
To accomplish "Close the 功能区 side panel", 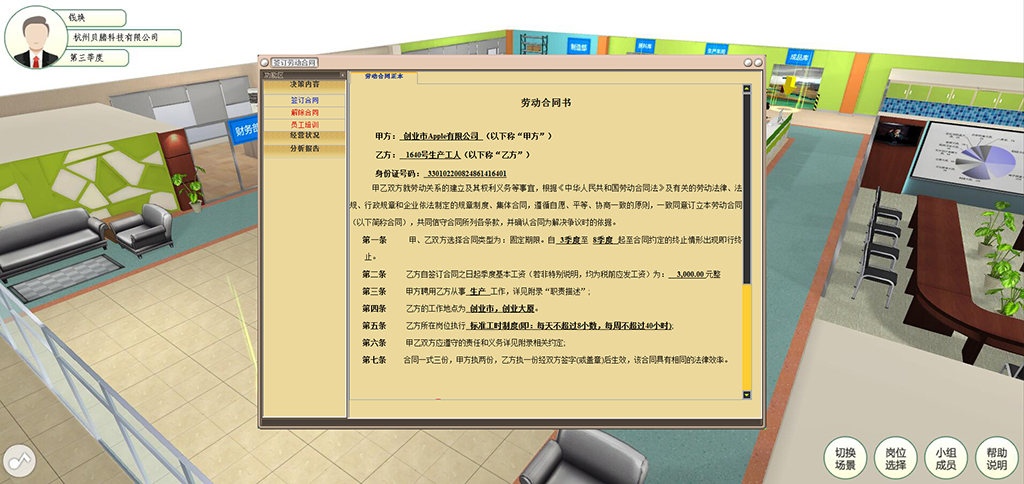I will [343, 75].
